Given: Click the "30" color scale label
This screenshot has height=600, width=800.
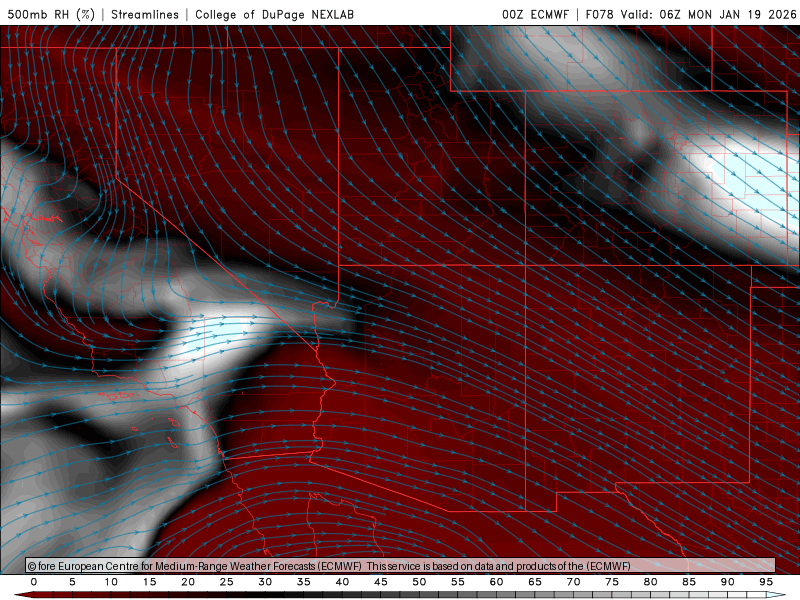Looking at the screenshot, I should click(x=265, y=582).
